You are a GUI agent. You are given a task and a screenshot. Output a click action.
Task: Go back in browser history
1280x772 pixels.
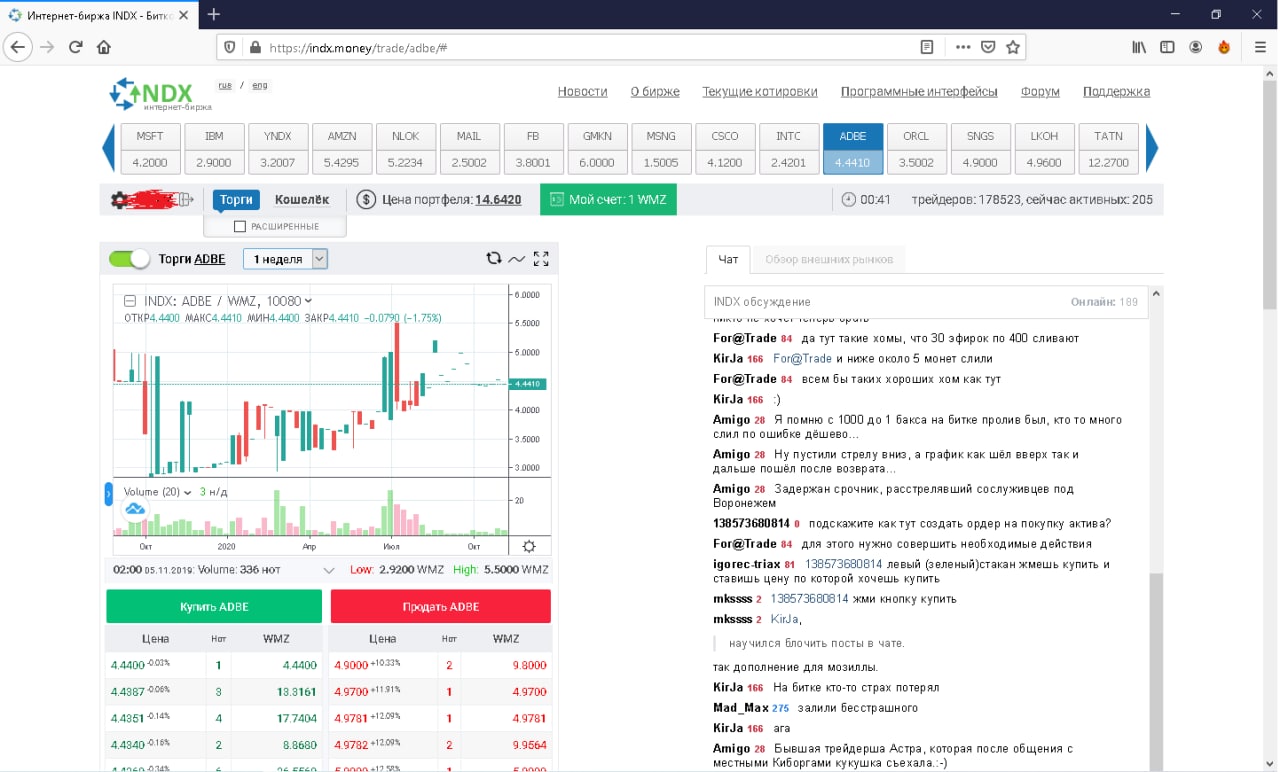17,47
